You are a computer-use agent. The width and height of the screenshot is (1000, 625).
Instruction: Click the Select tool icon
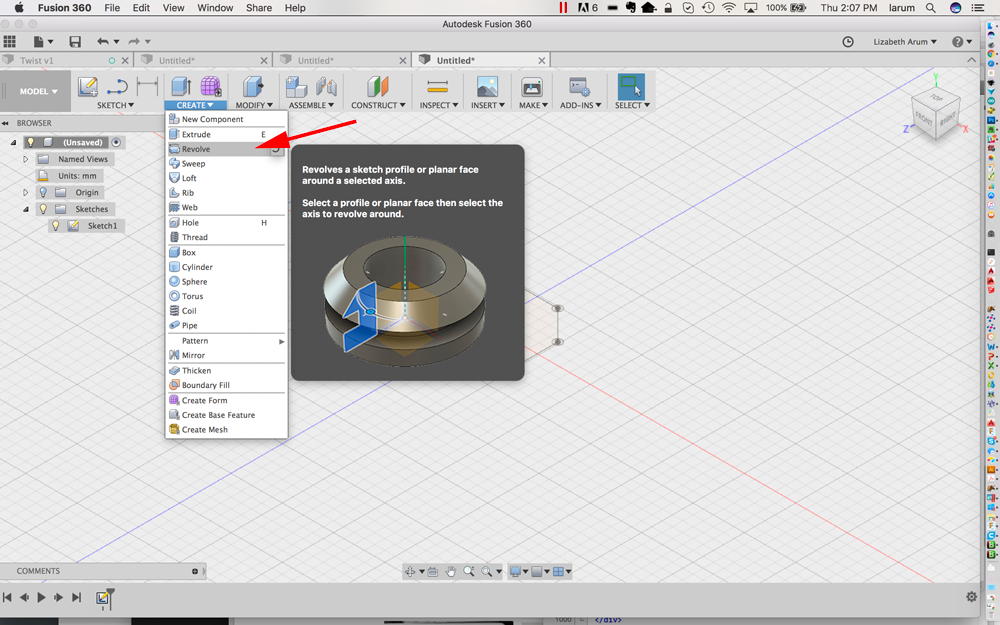(631, 87)
